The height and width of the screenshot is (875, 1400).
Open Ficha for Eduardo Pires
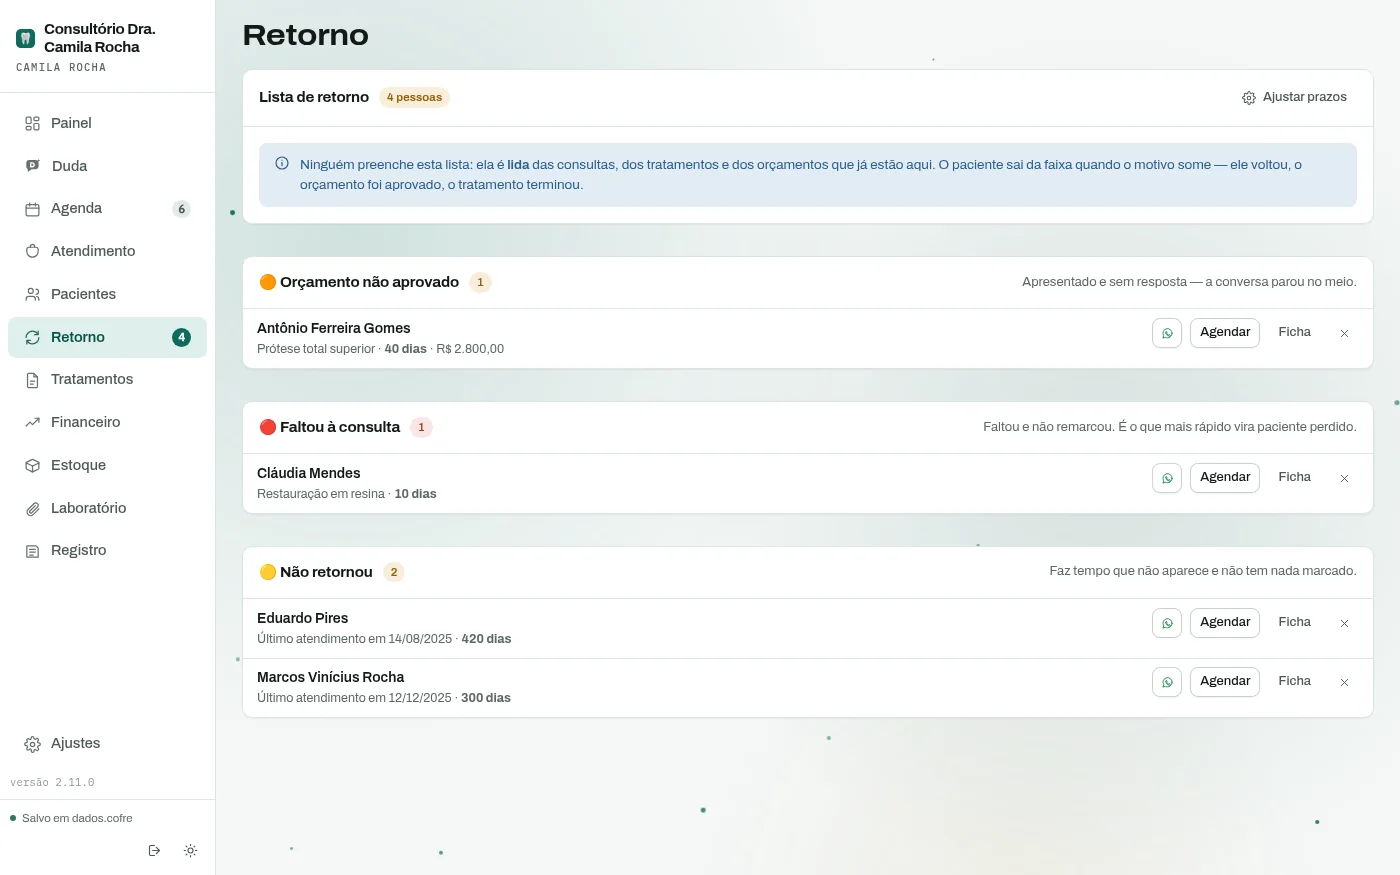pos(1294,623)
